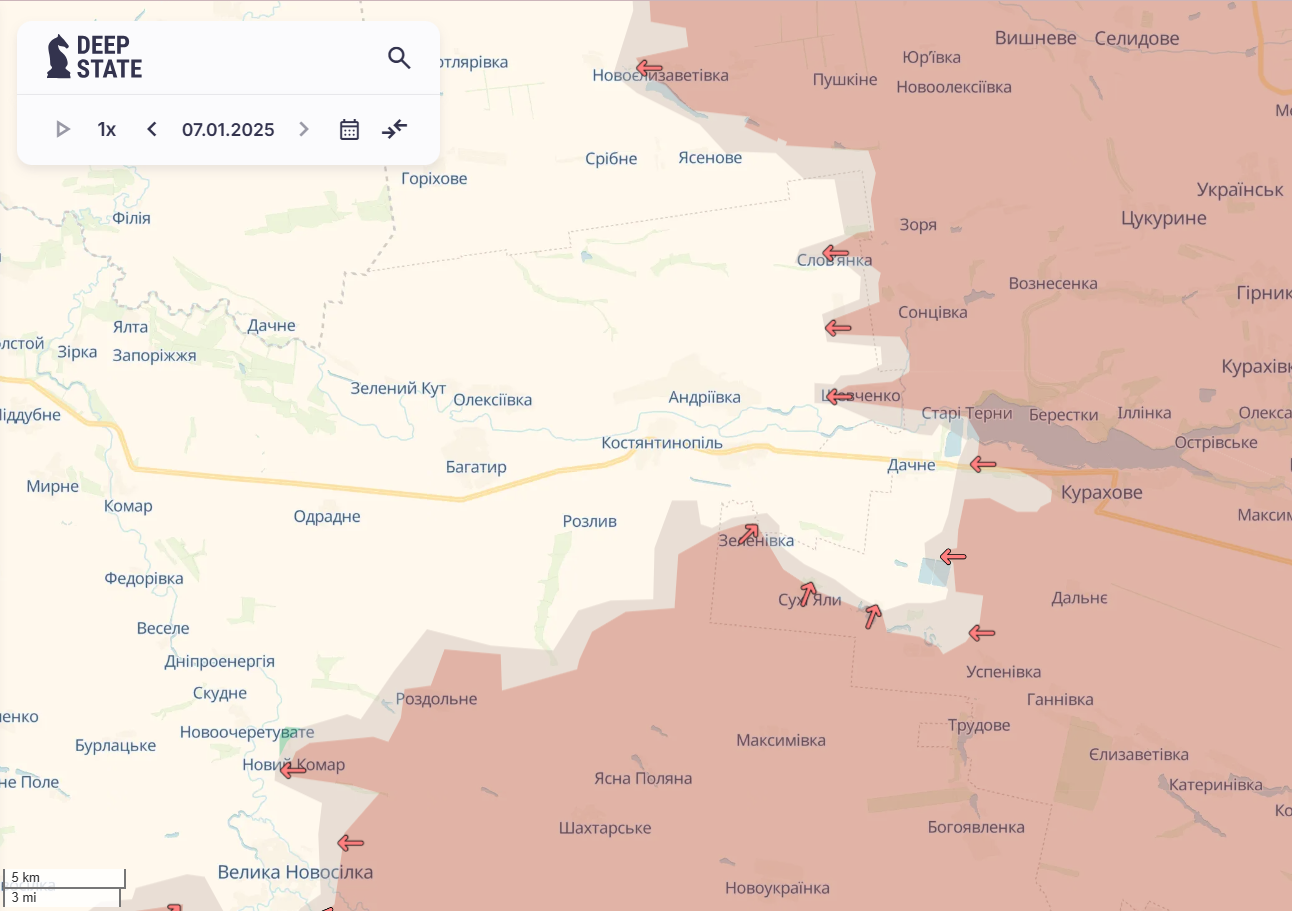Click attack arrow near Новоєлизаветівка

click(x=649, y=68)
